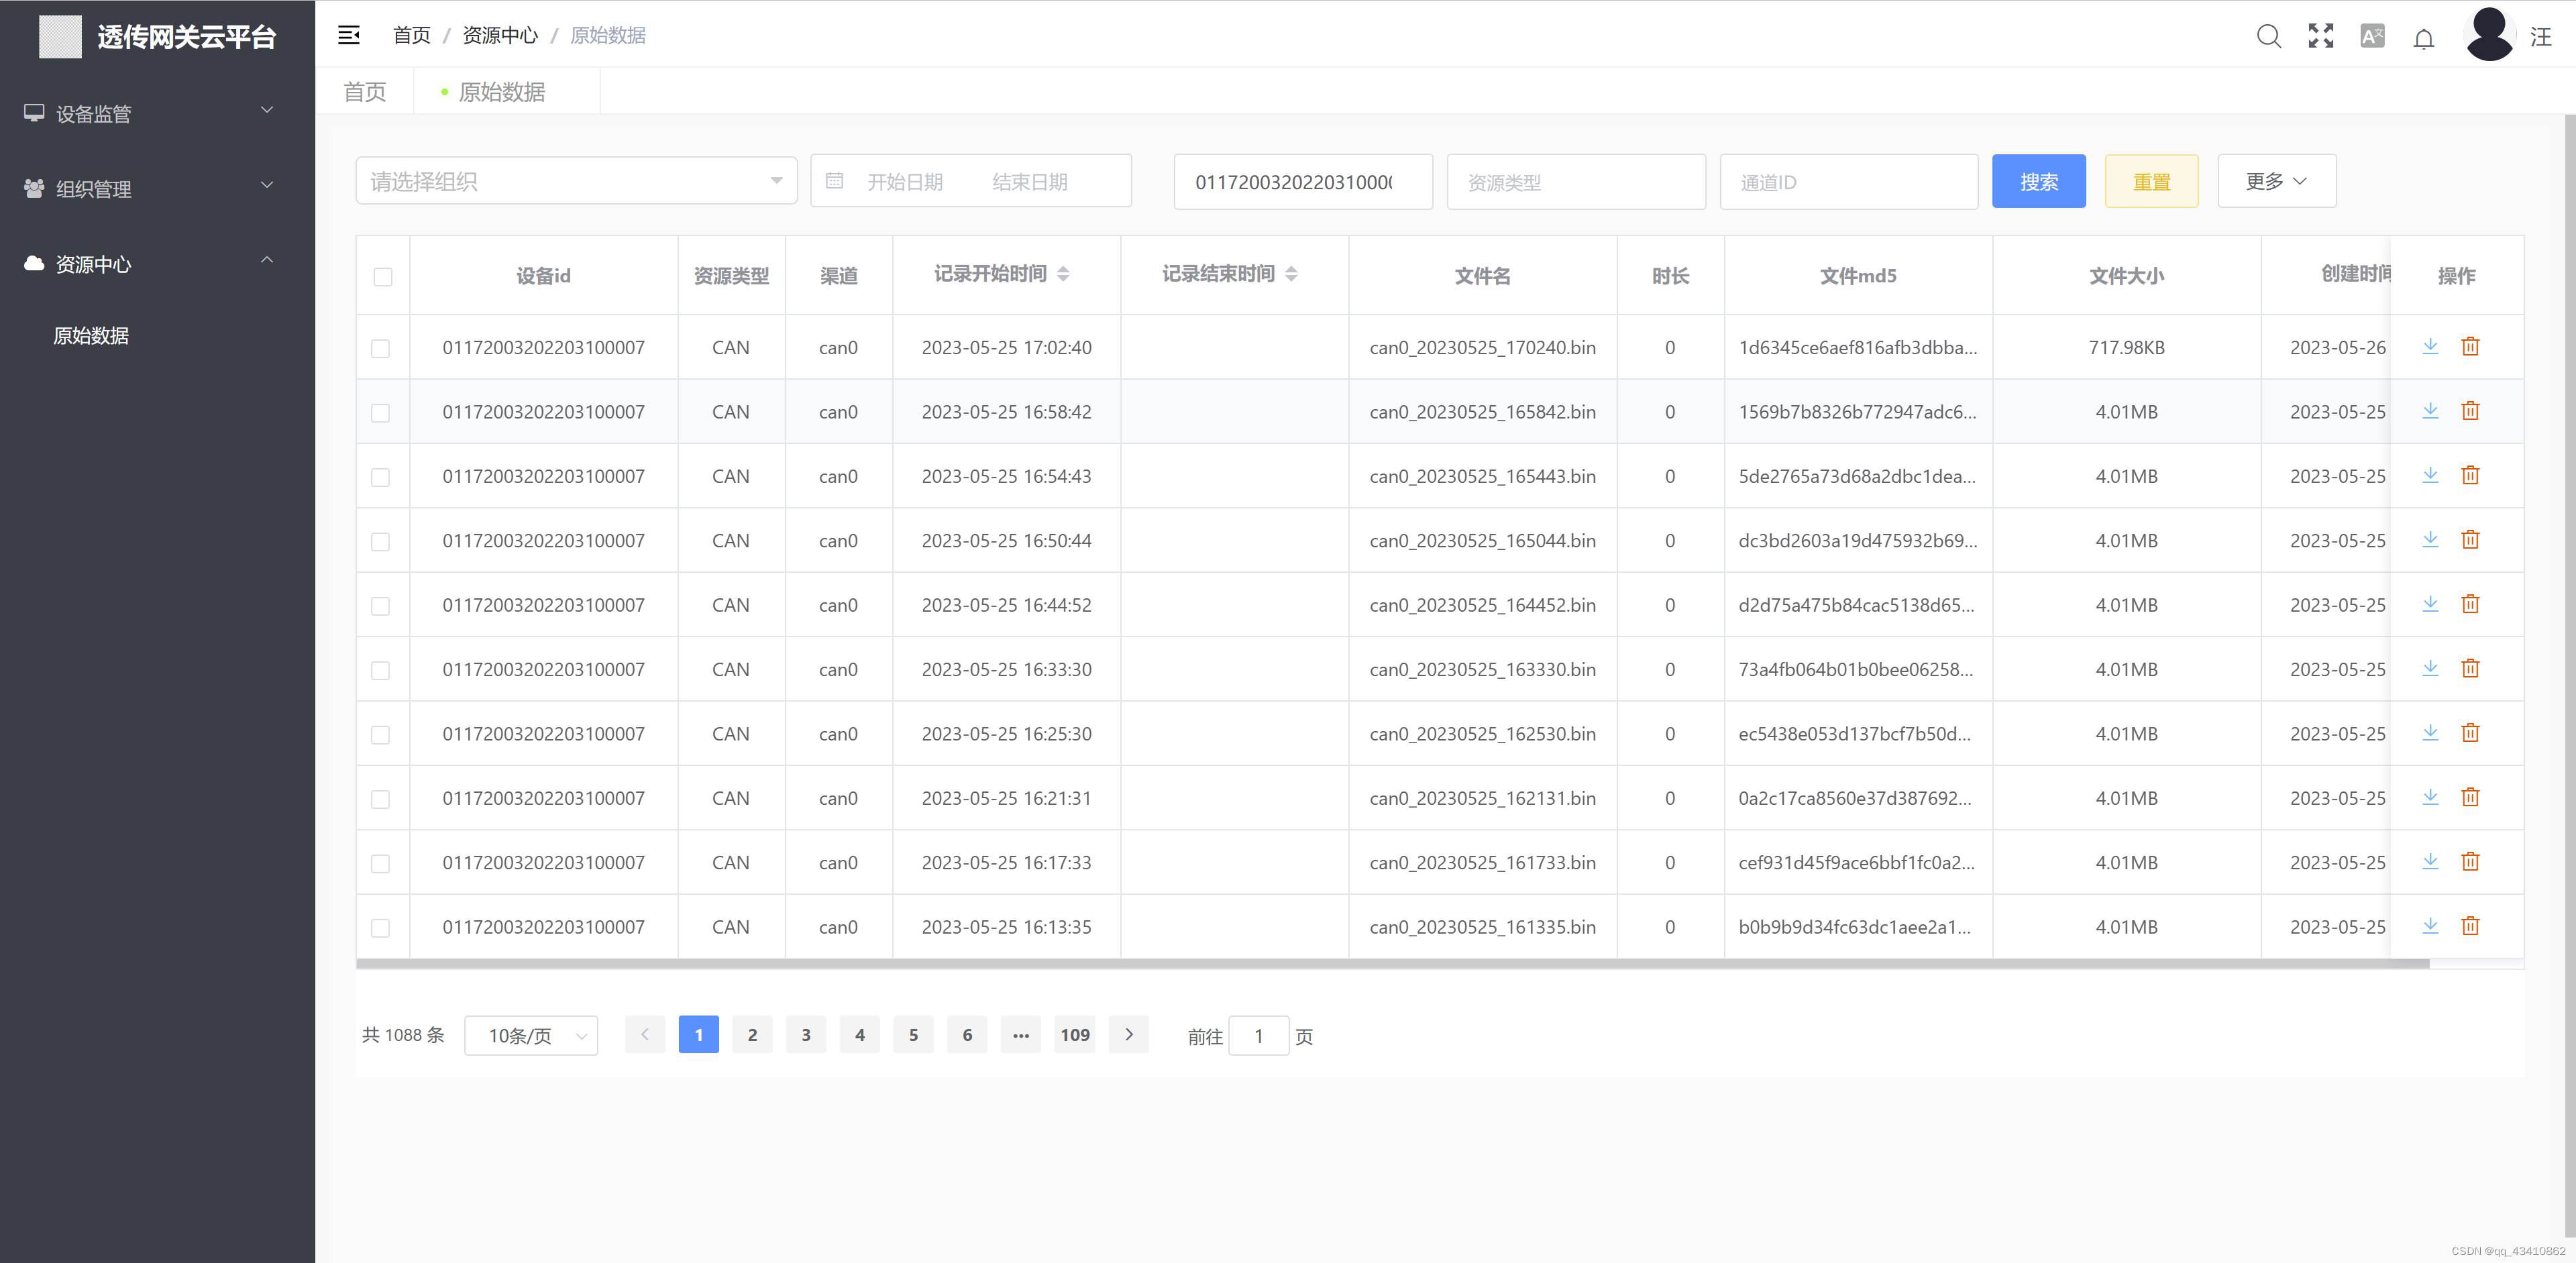Open language switch icon
Viewport: 2576px width, 1263px height.
(2372, 36)
